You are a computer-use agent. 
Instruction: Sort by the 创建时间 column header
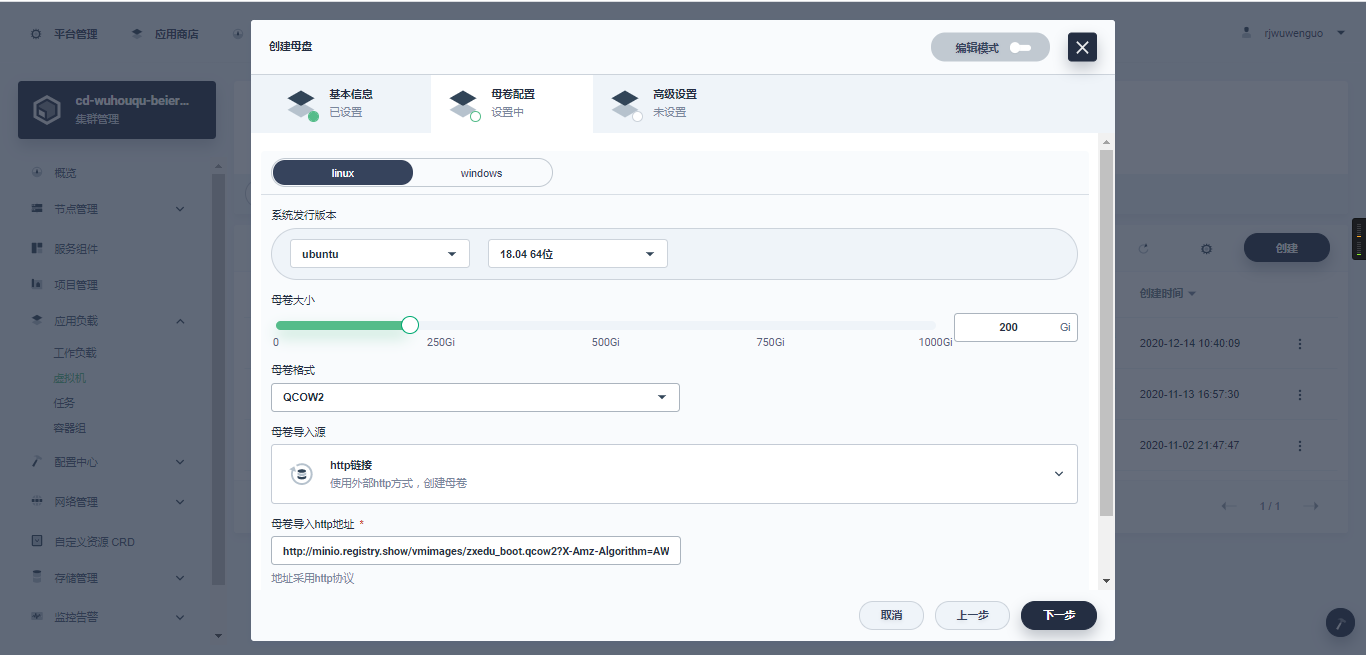(1168, 294)
